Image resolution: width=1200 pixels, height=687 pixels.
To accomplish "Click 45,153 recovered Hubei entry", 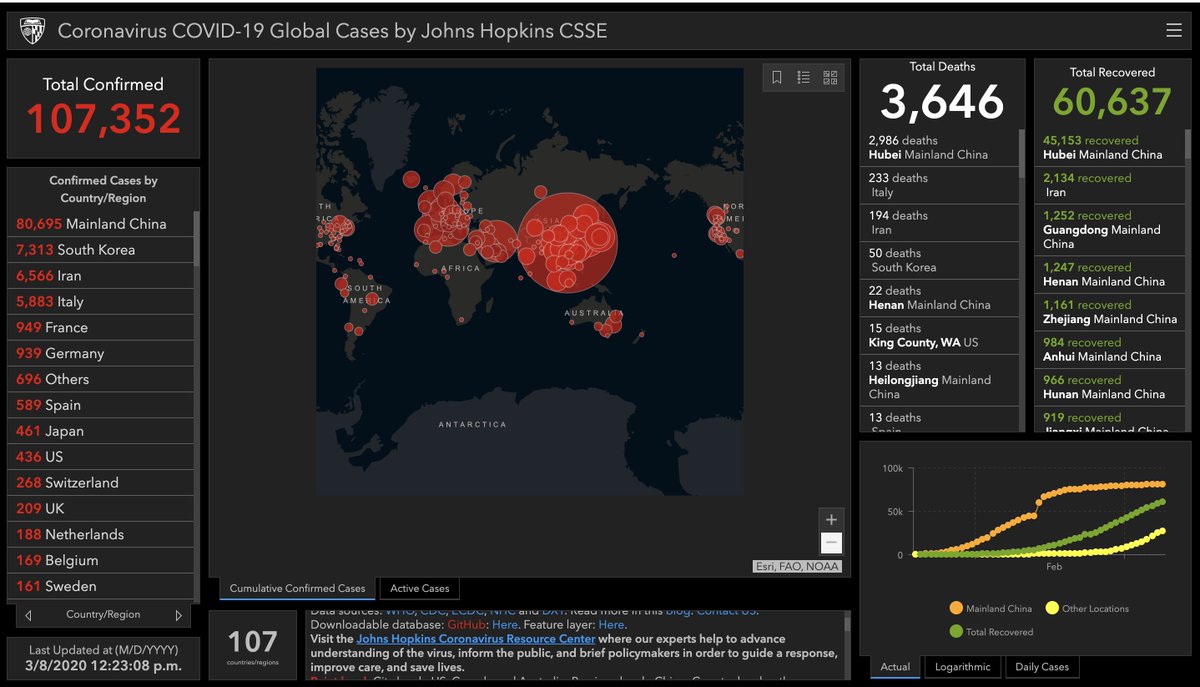I will (x=1110, y=148).
